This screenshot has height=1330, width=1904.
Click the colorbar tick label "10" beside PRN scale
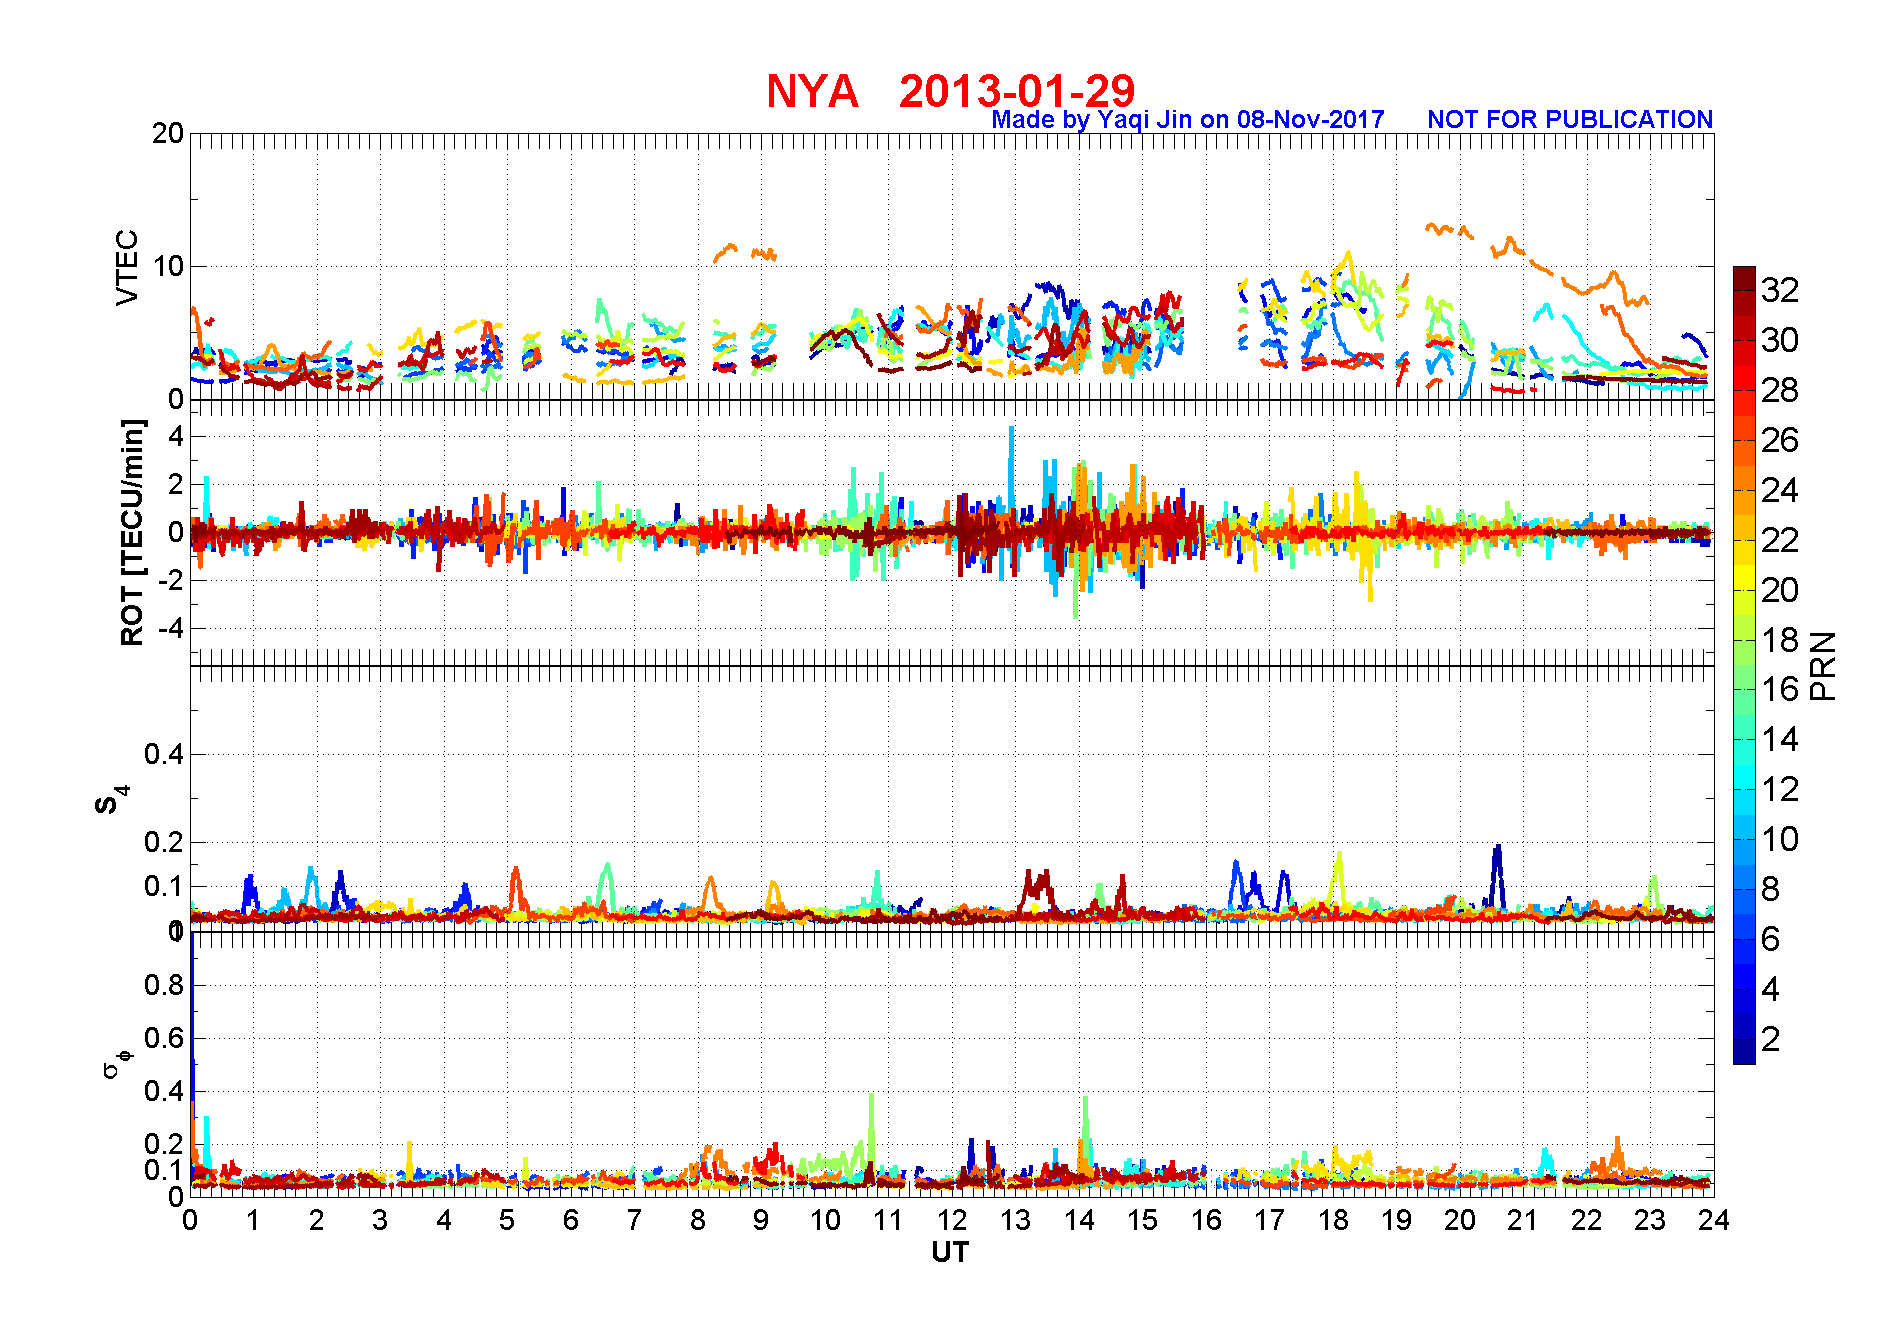coord(1780,839)
